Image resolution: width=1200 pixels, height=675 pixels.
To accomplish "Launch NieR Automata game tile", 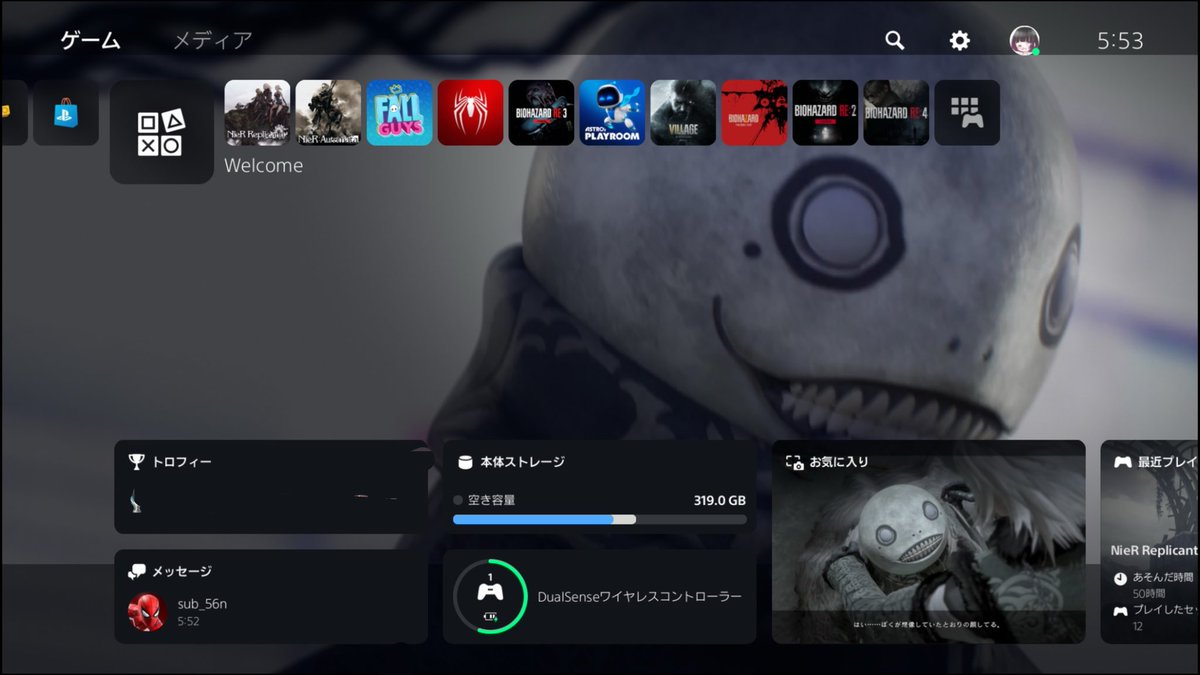I will pos(328,113).
